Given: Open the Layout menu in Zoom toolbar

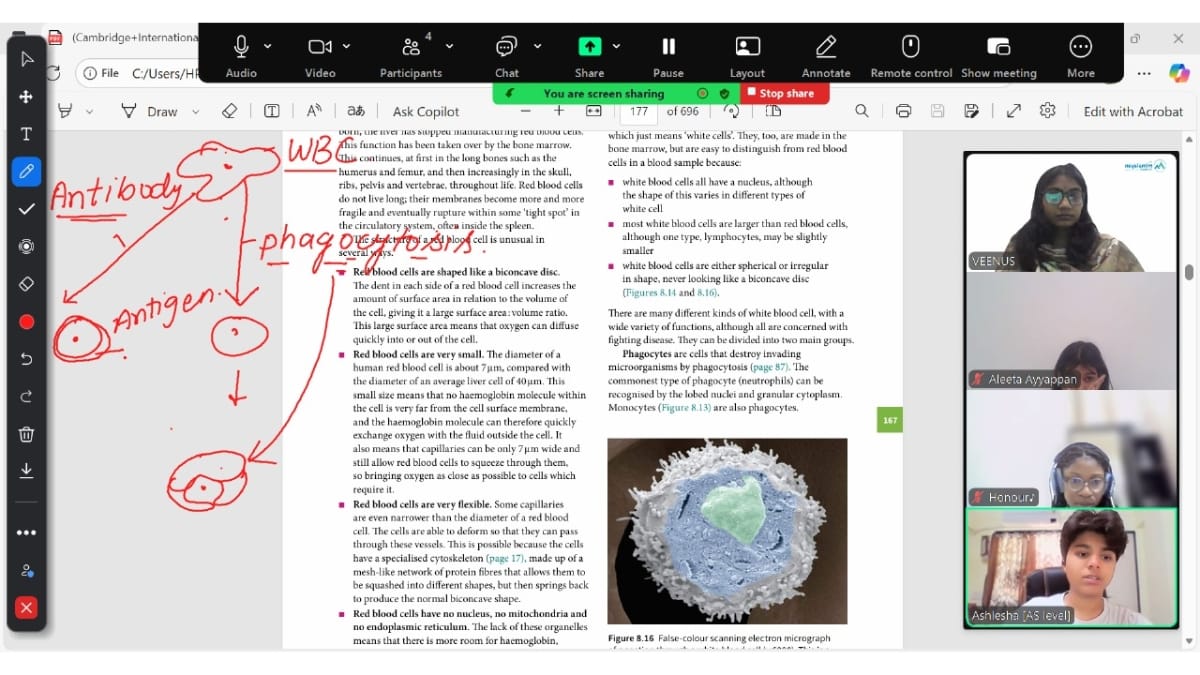Looking at the screenshot, I should (747, 56).
